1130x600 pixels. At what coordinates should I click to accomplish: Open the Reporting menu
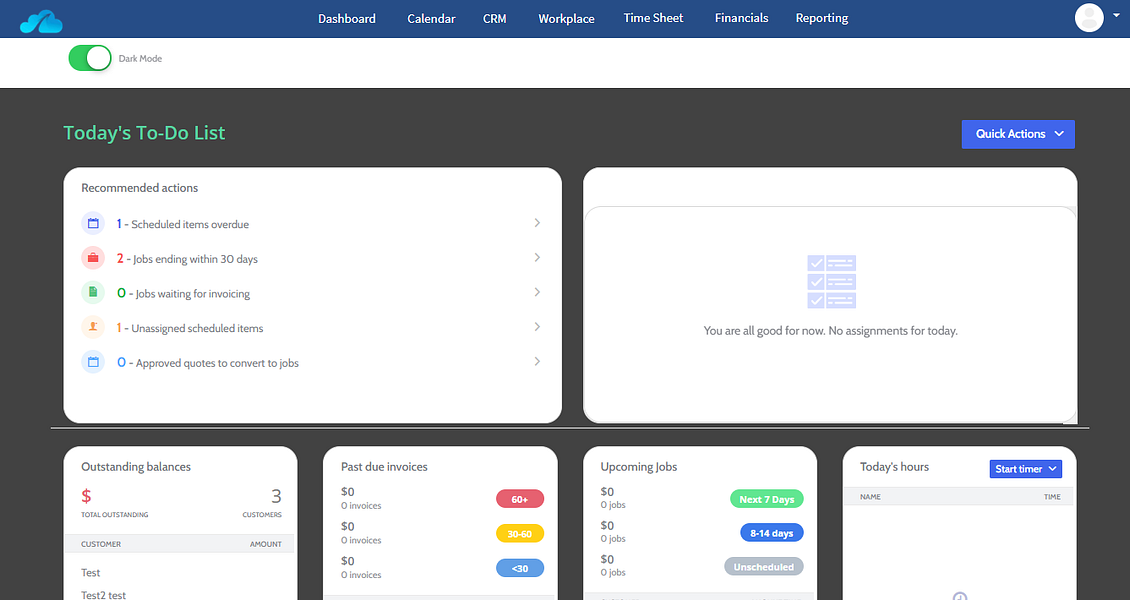coord(822,18)
